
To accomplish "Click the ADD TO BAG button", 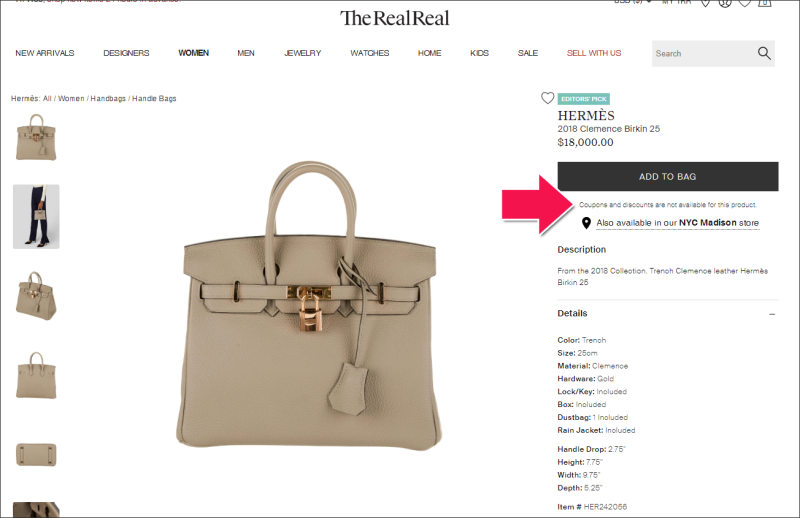I will click(x=668, y=177).
